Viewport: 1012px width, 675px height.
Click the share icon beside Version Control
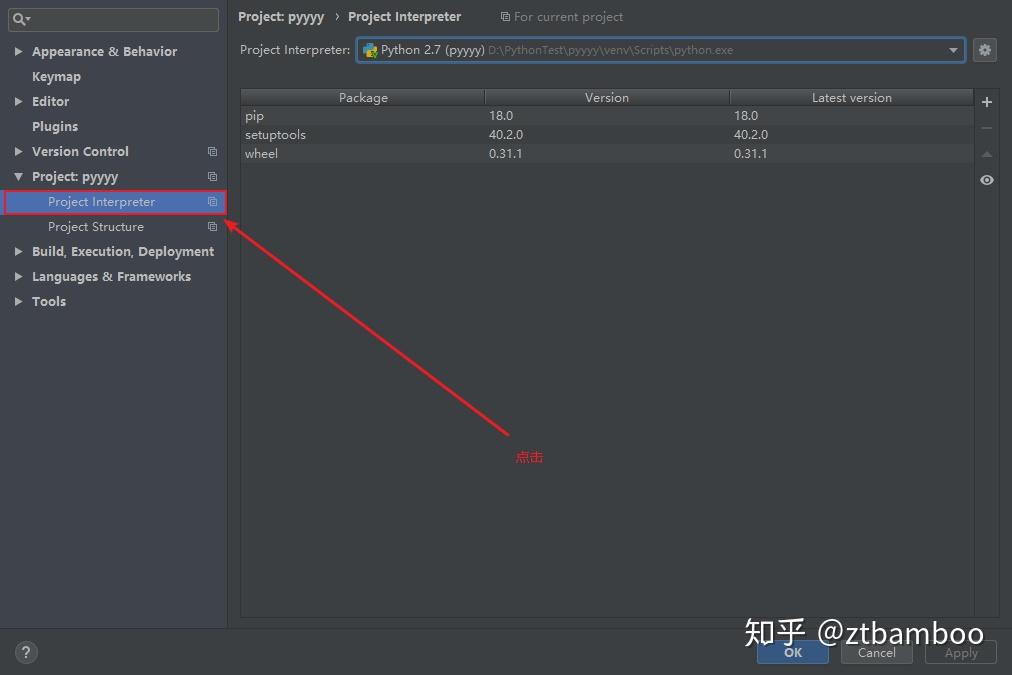[x=212, y=151]
